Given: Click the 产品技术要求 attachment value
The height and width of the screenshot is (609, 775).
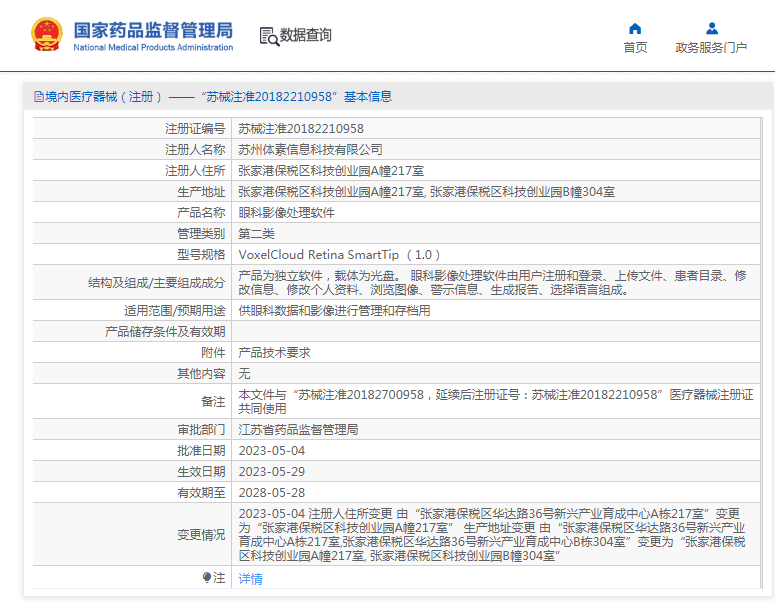Looking at the screenshot, I should 274,352.
